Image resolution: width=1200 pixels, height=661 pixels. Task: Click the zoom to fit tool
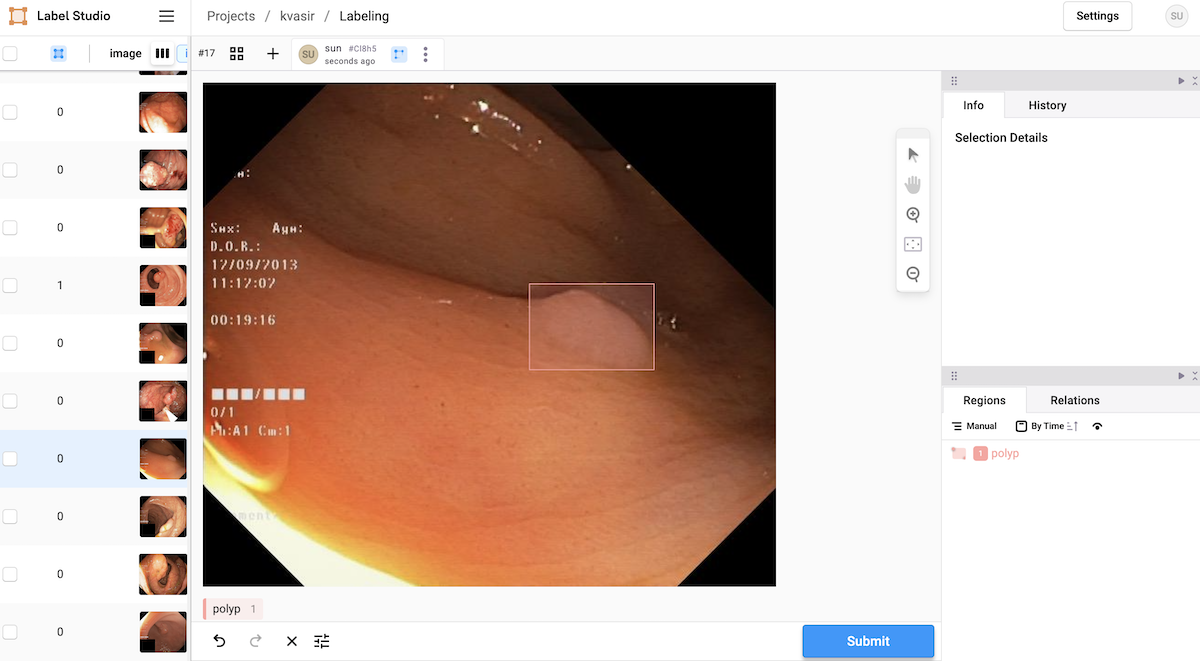pos(913,245)
